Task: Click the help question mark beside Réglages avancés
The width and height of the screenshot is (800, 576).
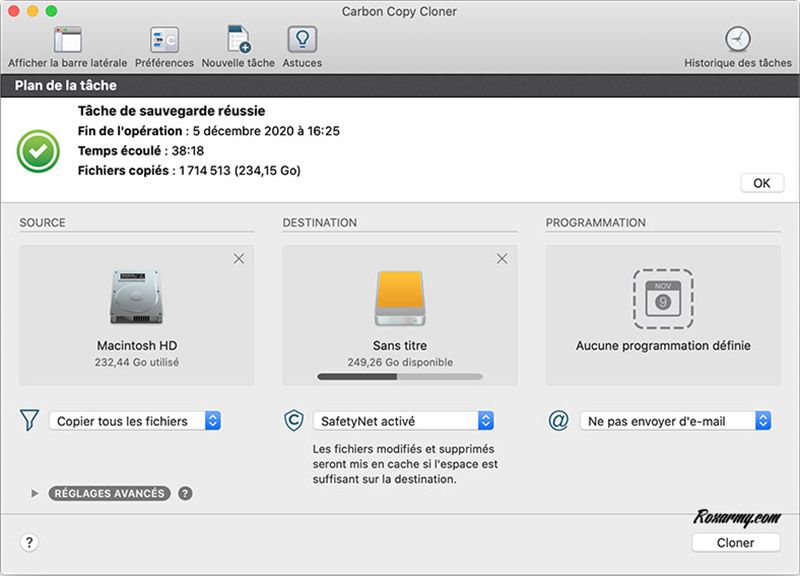Action: point(185,493)
